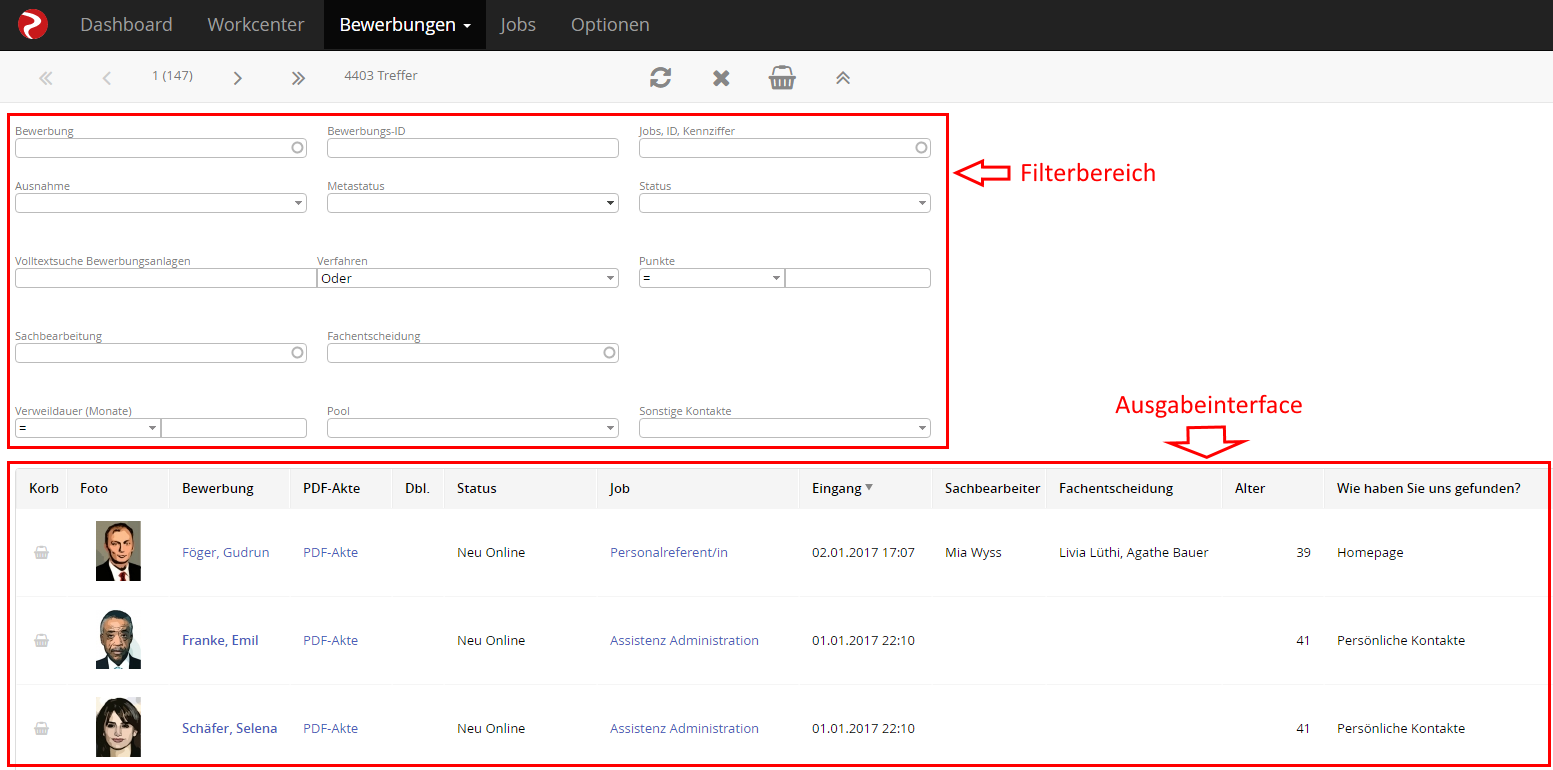Go to first results page
1553x770 pixels.
point(45,77)
